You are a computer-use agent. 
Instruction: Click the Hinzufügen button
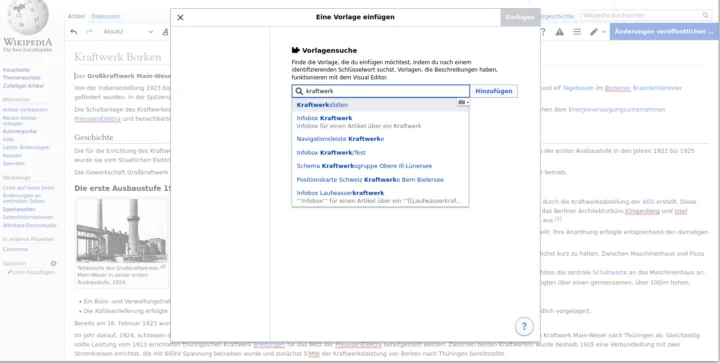click(494, 91)
